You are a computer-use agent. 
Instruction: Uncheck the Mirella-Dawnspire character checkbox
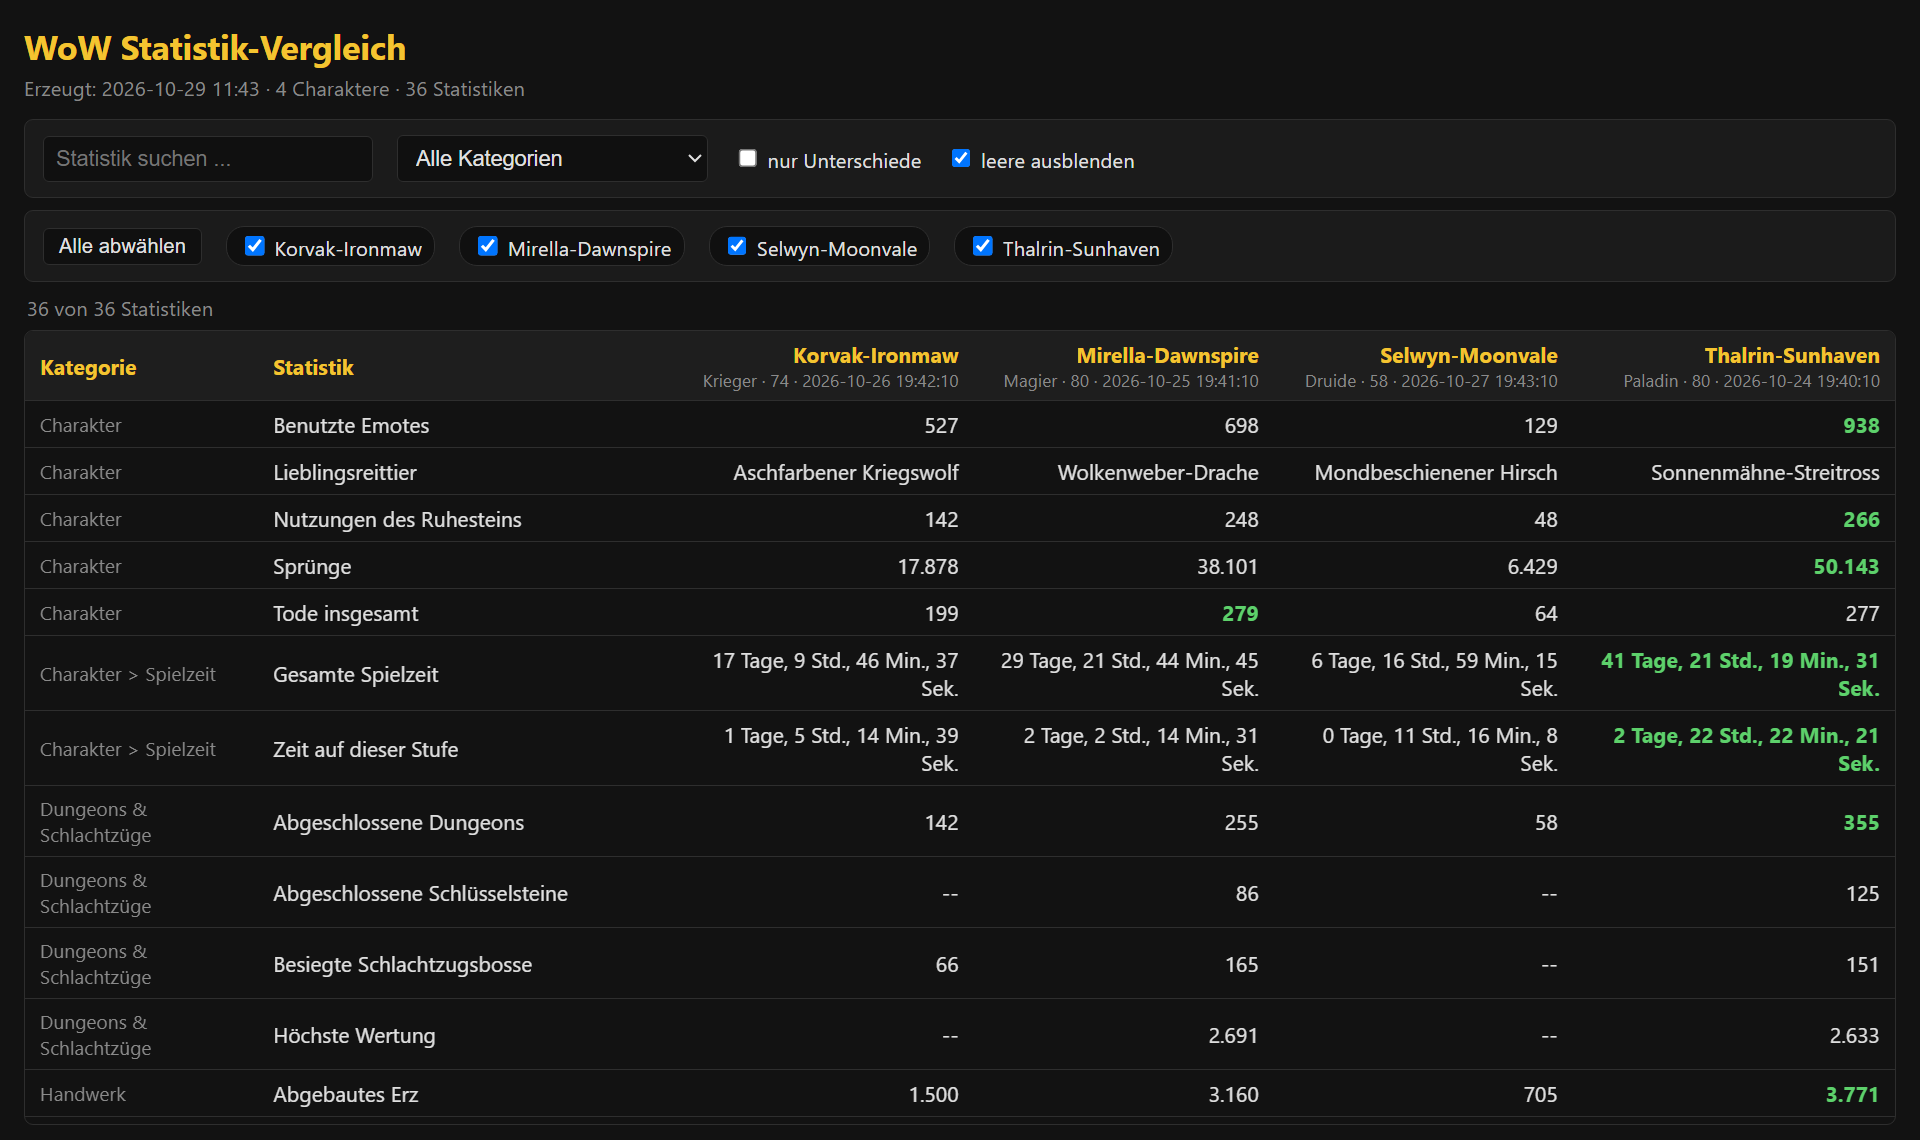(x=488, y=246)
